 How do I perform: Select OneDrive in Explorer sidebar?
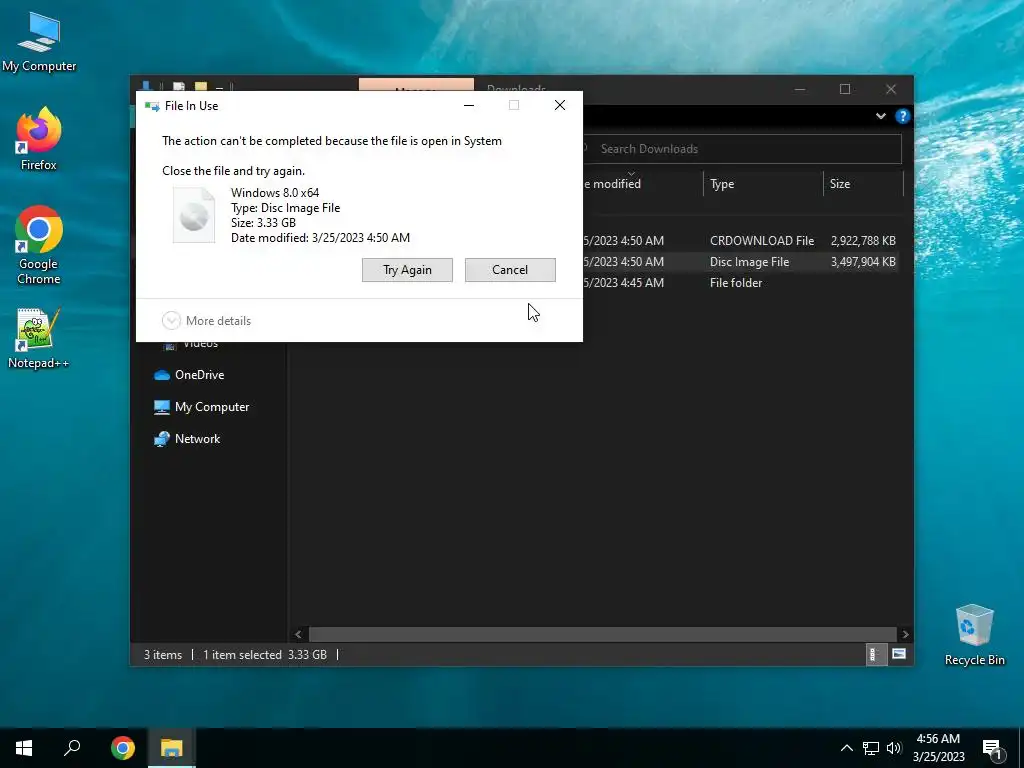coord(189,375)
